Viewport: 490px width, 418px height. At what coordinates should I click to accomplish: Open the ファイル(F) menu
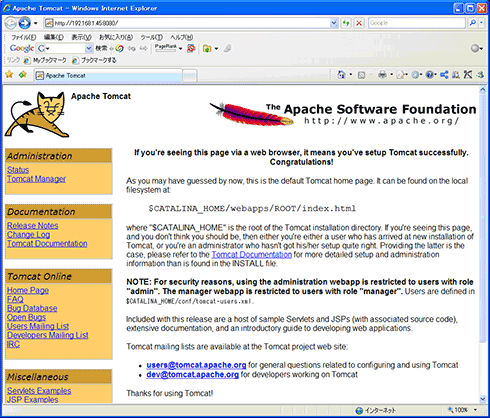point(23,37)
